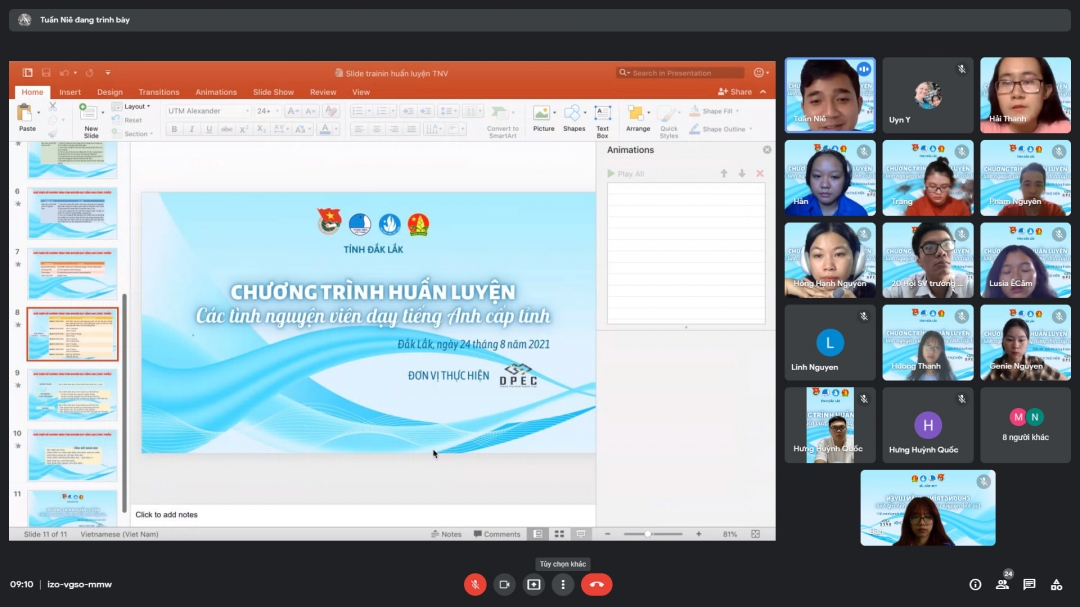The height and width of the screenshot is (607, 1080).
Task: Toggle the Notes pane in status bar
Action: coord(446,534)
